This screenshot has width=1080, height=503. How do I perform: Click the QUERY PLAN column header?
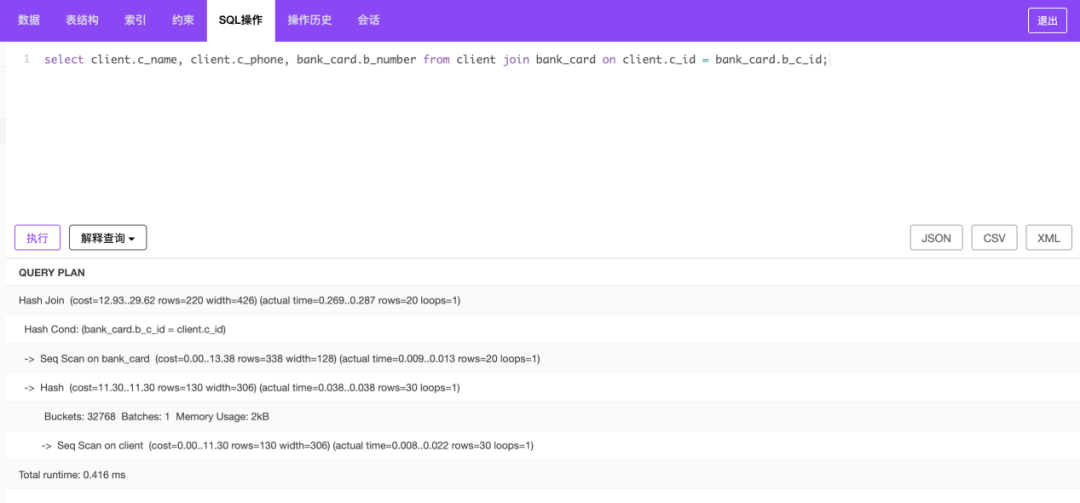click(52, 273)
